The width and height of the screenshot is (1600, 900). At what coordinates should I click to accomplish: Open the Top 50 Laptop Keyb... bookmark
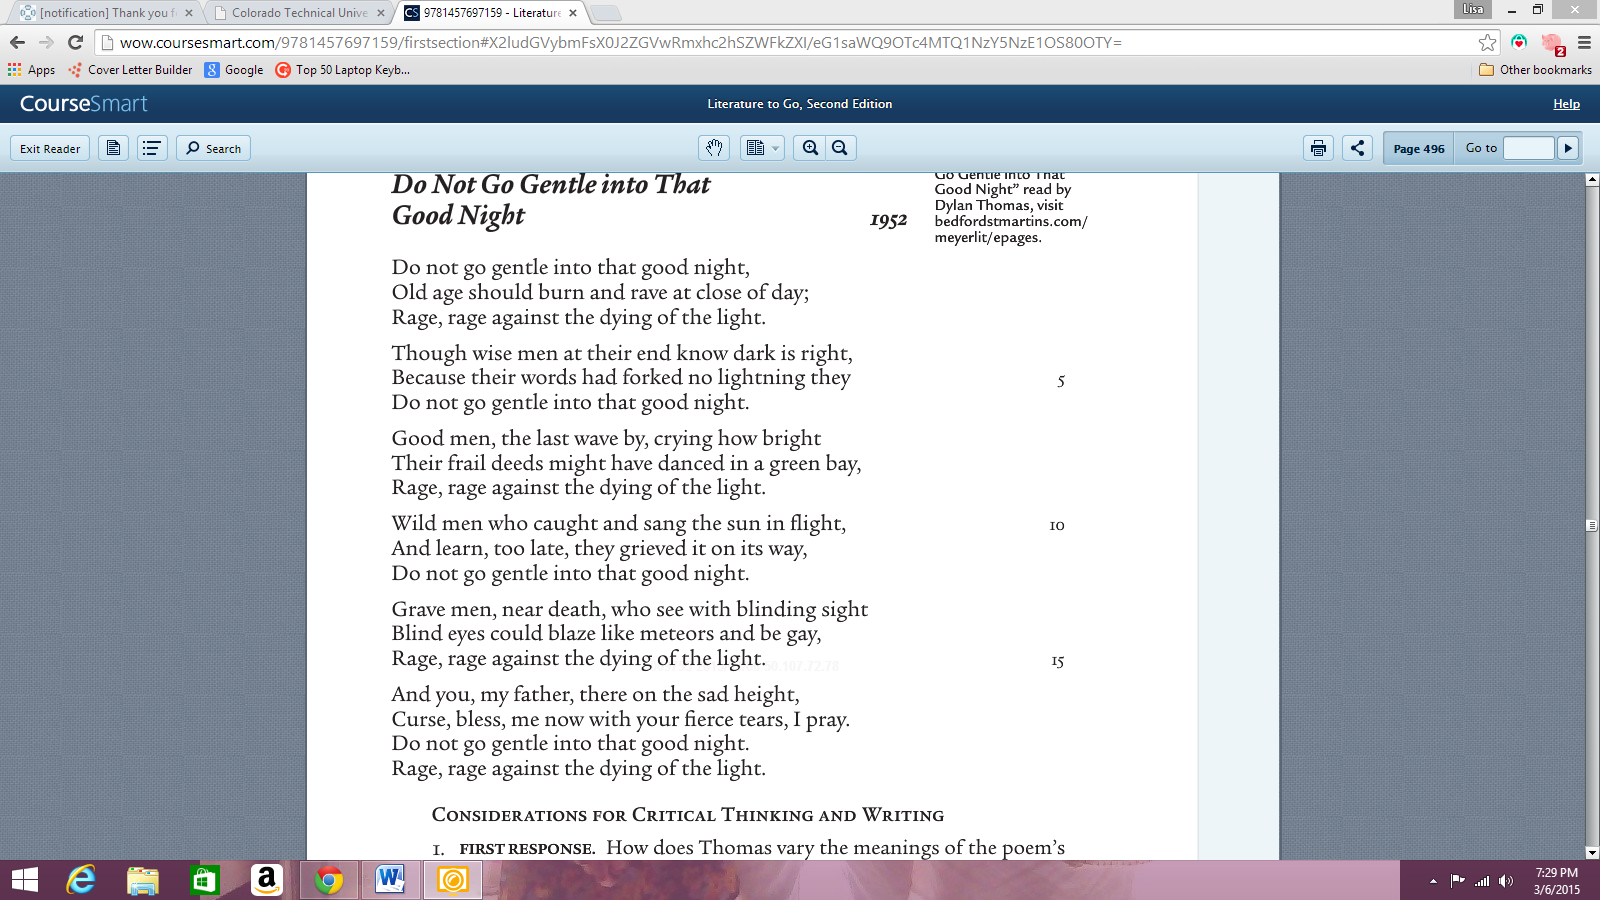tap(343, 70)
